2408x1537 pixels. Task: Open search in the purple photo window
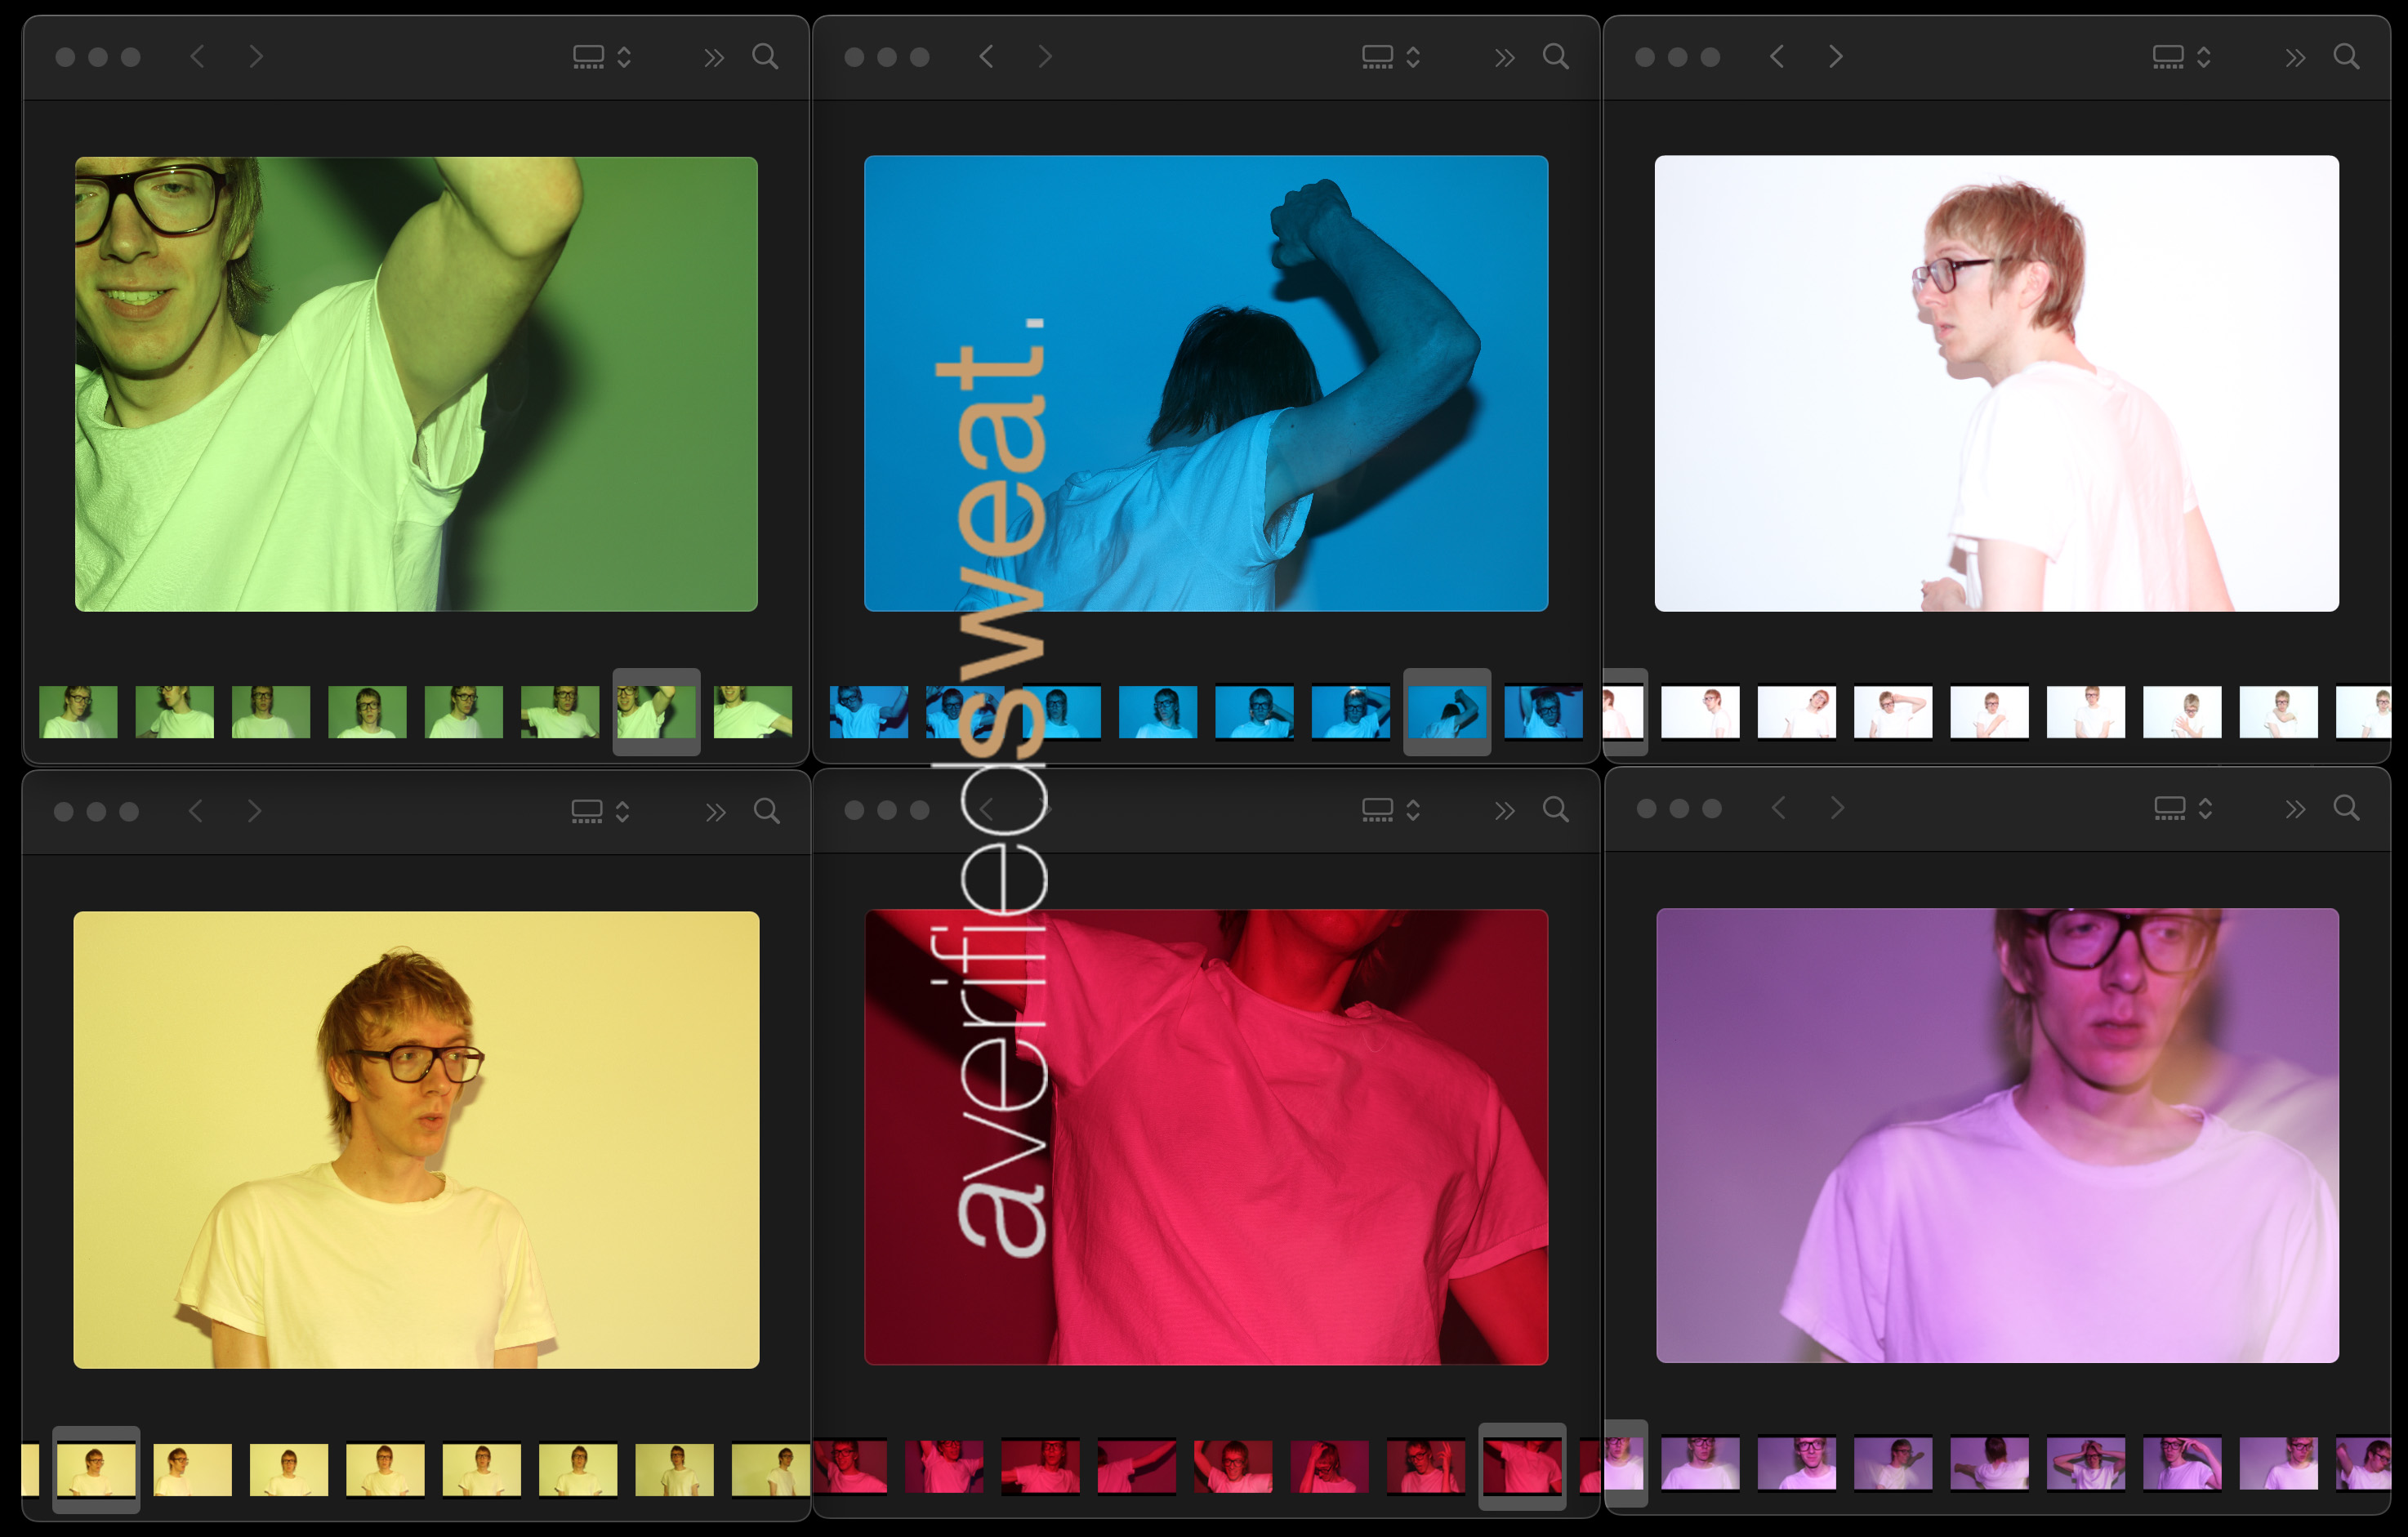2346,807
